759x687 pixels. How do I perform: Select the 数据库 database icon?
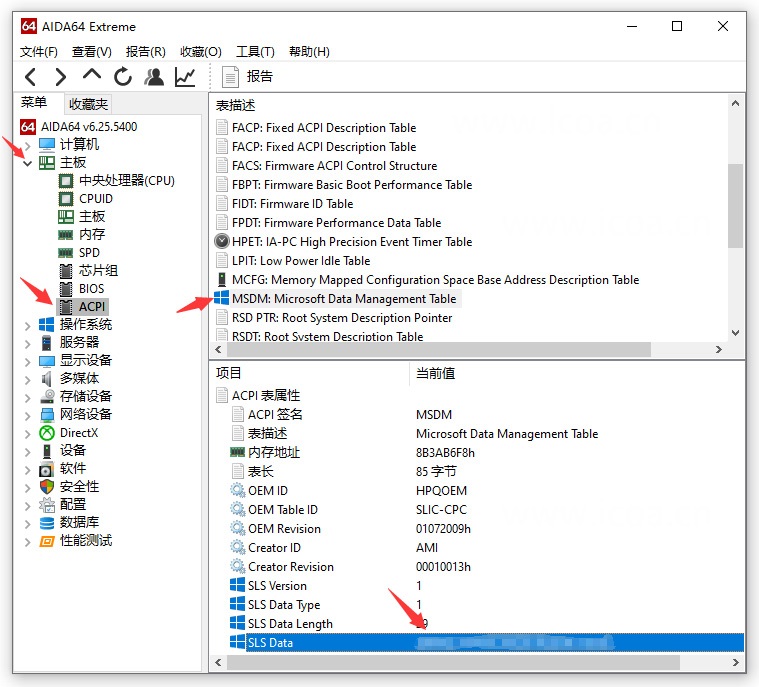pyautogui.click(x=47, y=523)
